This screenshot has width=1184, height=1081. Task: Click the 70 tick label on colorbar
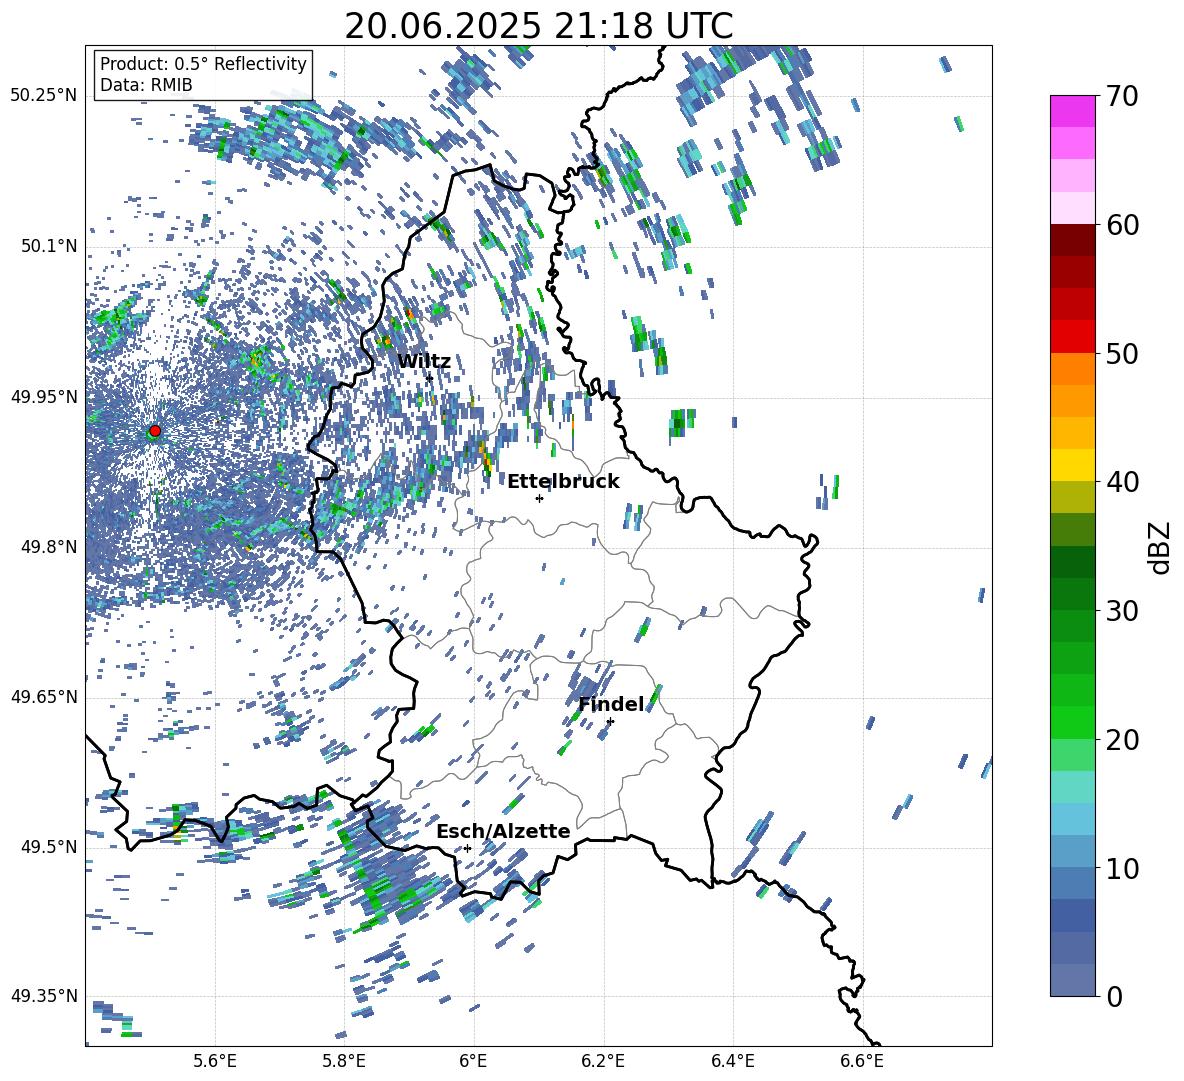point(1121,96)
